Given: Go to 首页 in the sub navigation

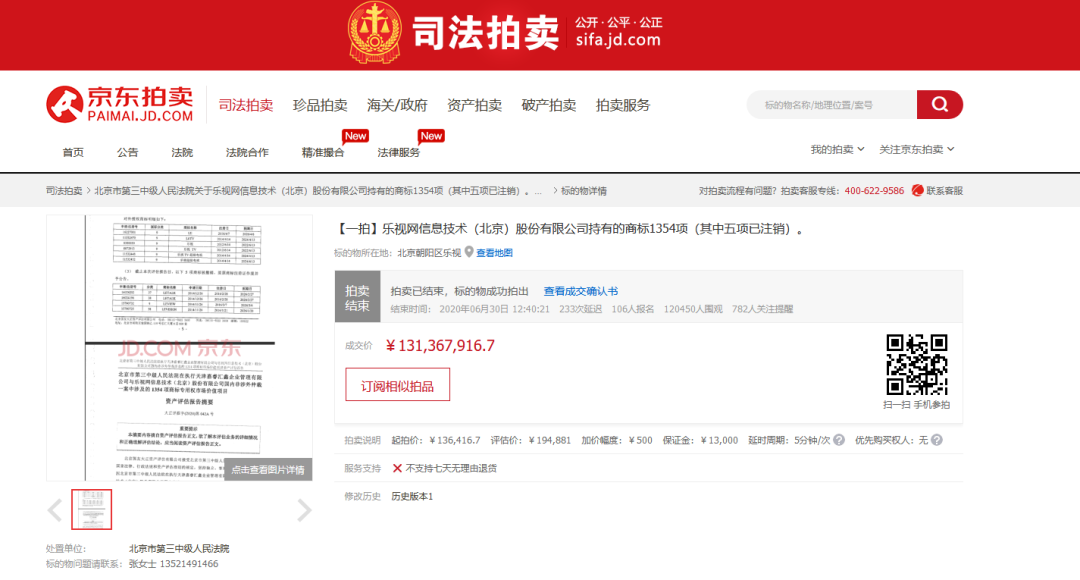Looking at the screenshot, I should click(x=73, y=152).
